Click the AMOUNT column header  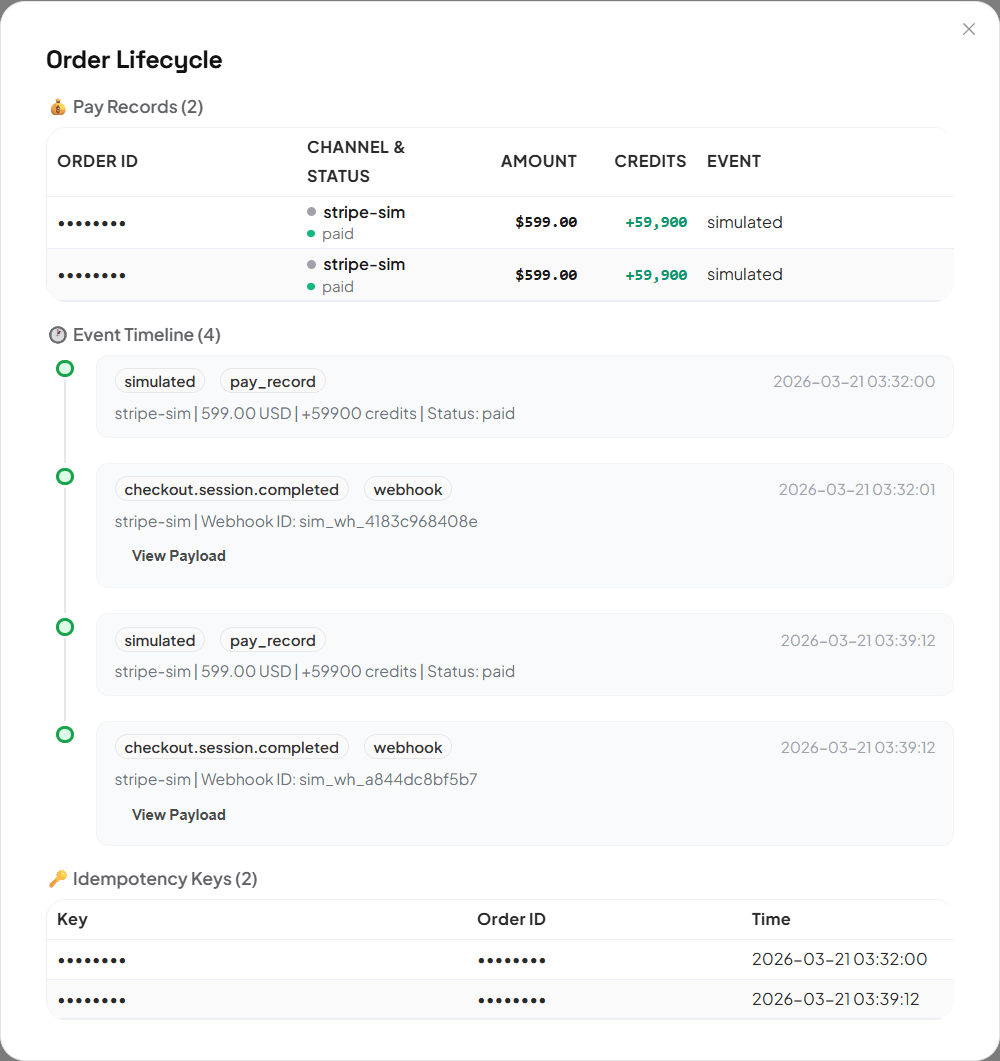tap(538, 161)
